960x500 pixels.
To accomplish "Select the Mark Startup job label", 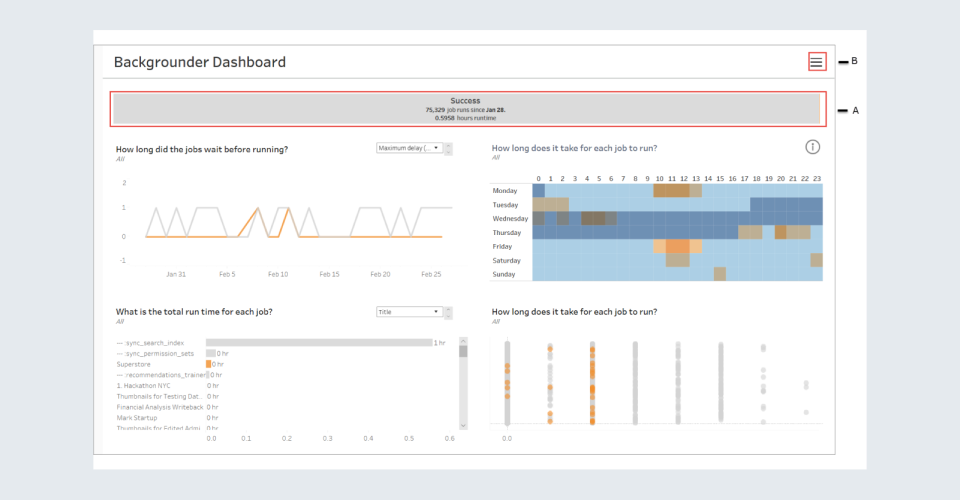I will pos(138,418).
